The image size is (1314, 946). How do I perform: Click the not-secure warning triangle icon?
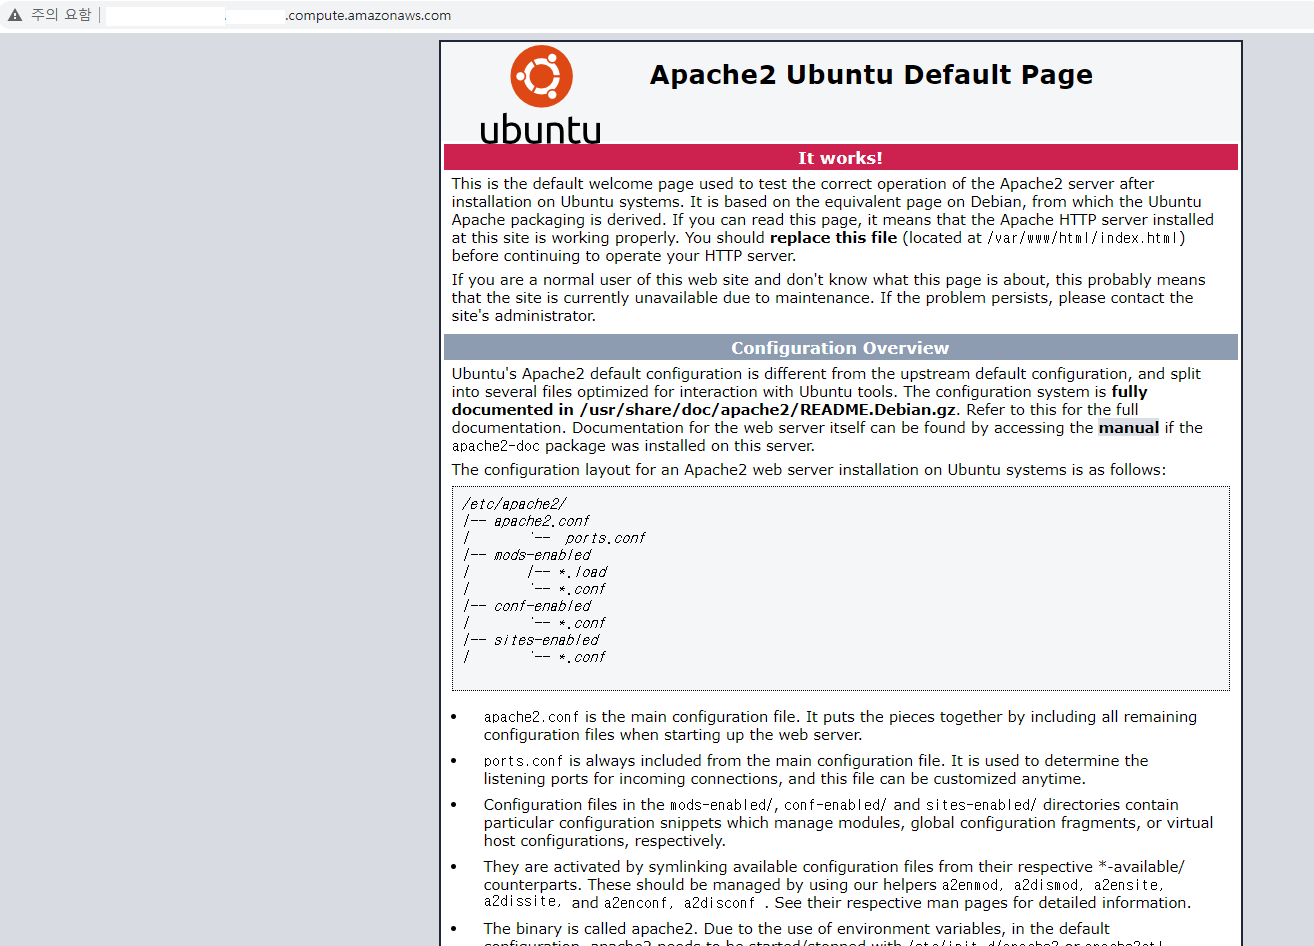click(15, 15)
